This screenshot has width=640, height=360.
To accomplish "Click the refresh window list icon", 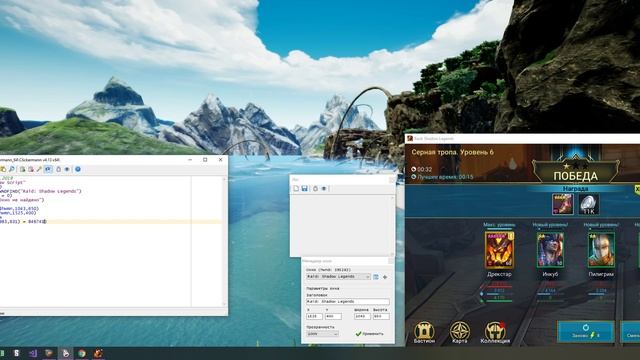I will click(376, 277).
